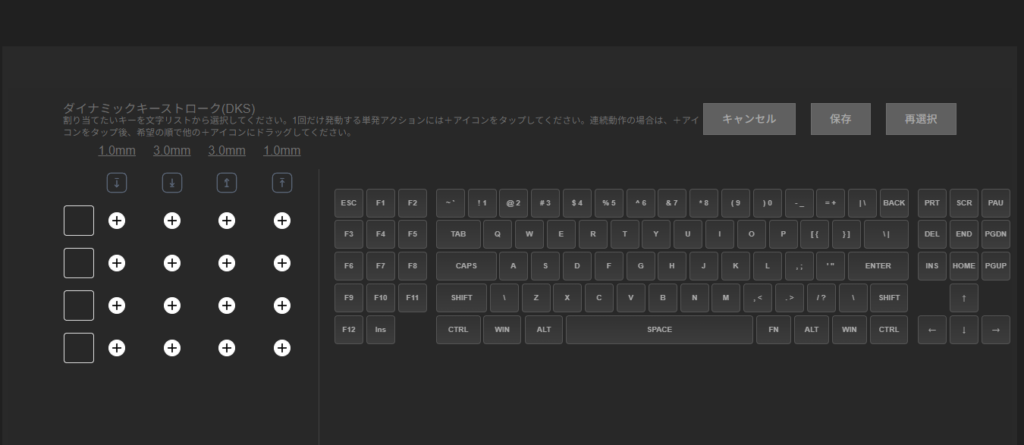Open the leftmost 1.0mm actuation distance value

pos(117,151)
